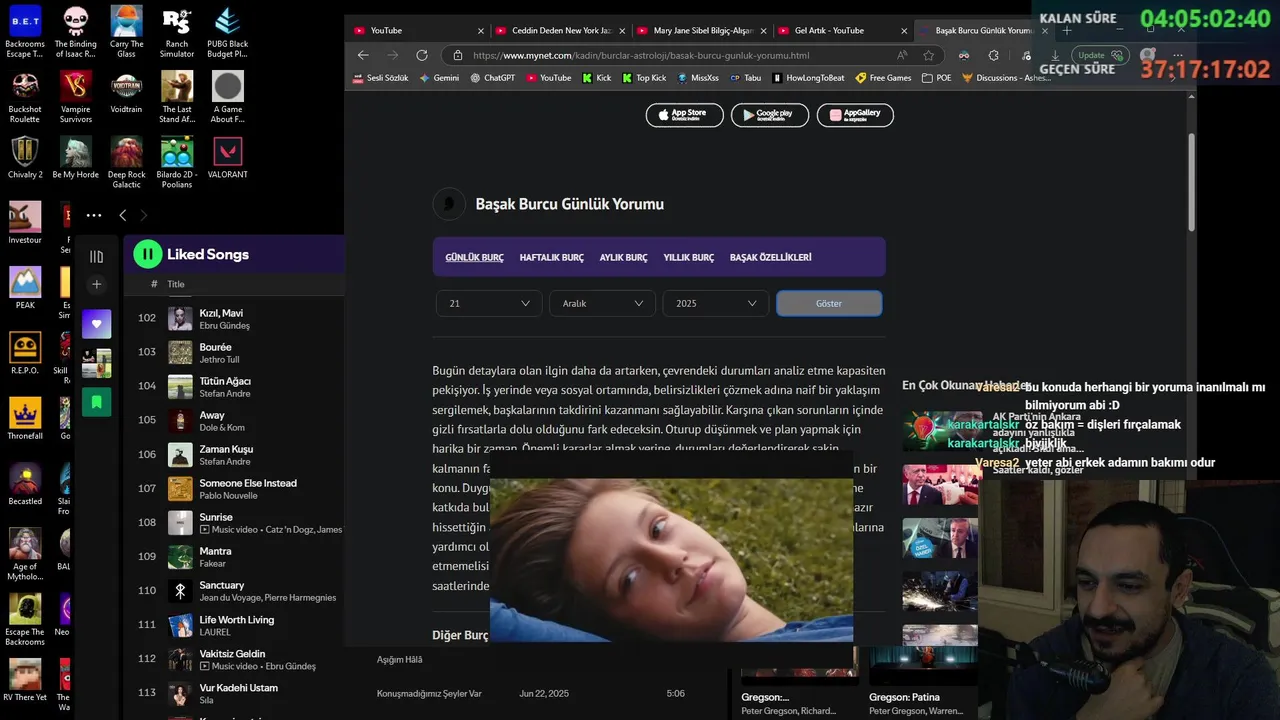Open Buckshot Roulette desktop icon
This screenshot has height=720, width=1280.
point(25,97)
